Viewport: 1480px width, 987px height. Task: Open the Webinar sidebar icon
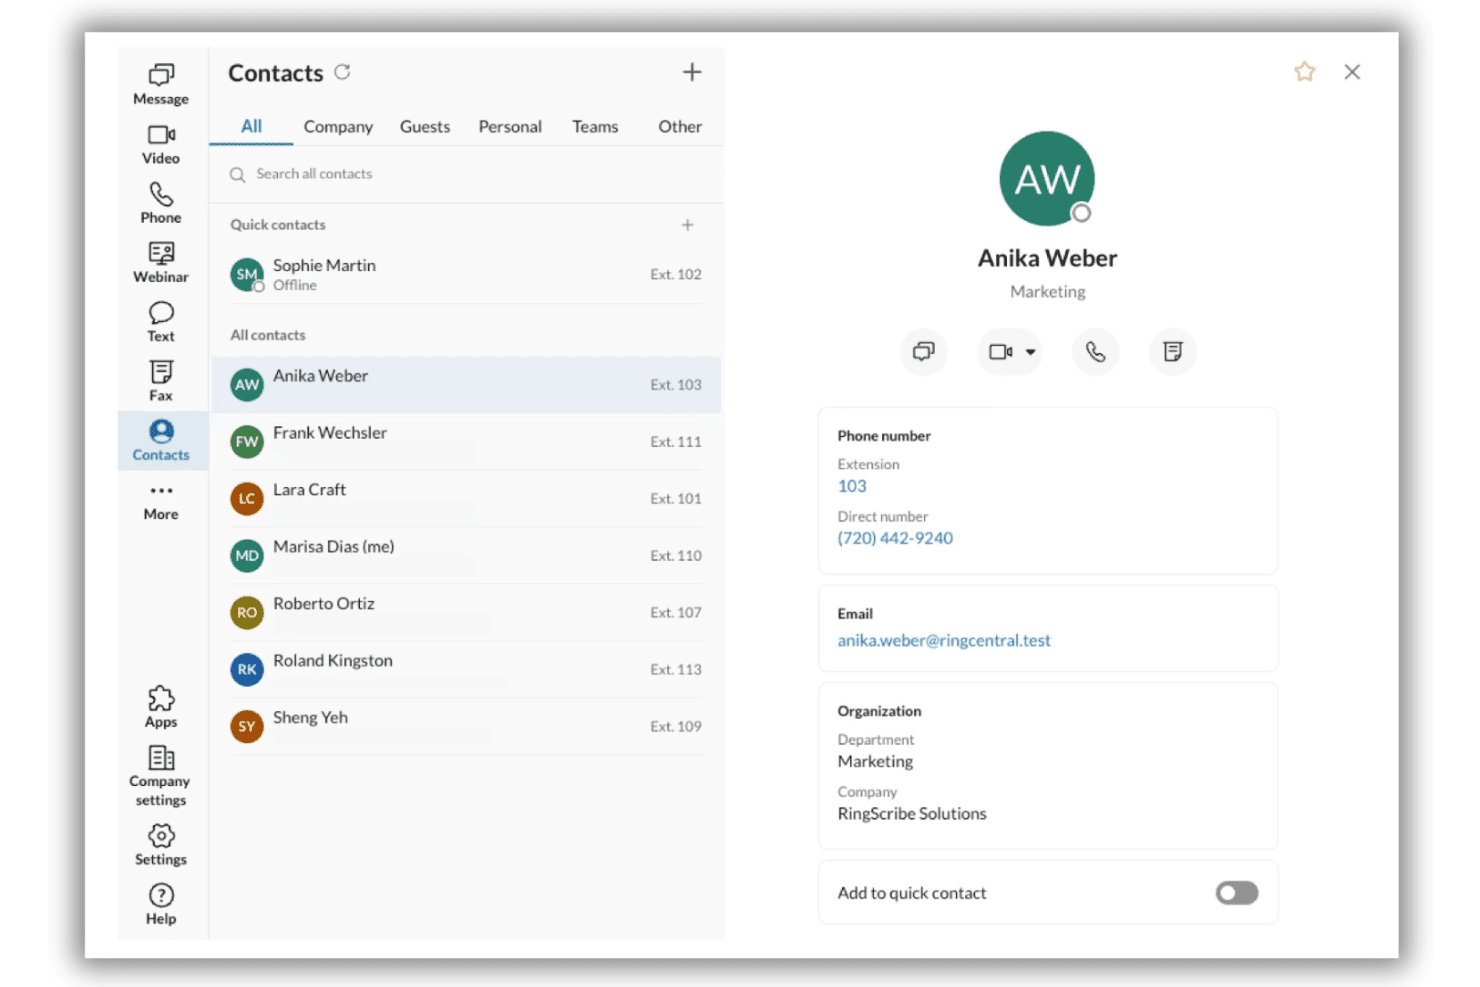pos(161,262)
